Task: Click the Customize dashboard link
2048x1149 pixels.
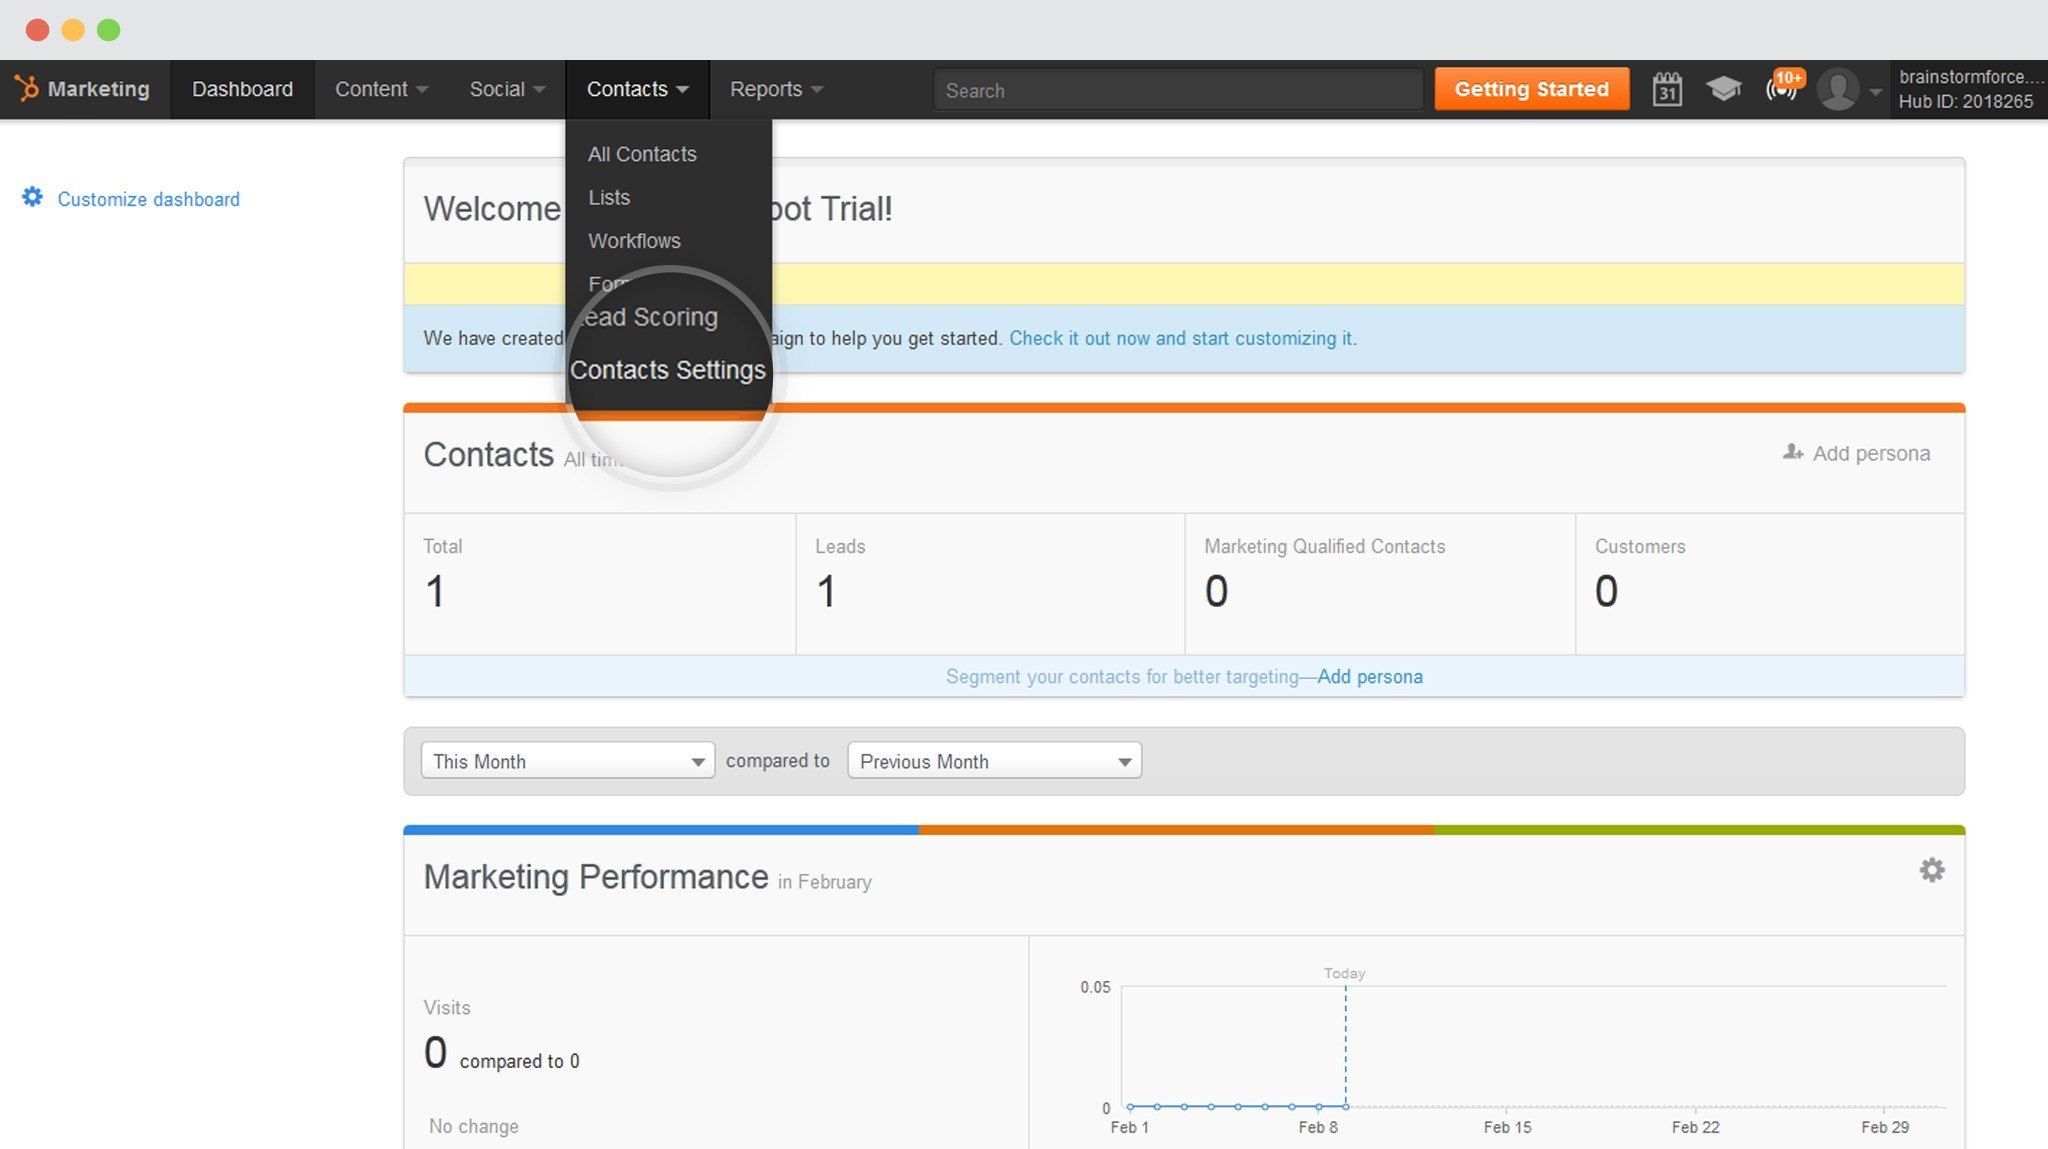Action: (148, 198)
